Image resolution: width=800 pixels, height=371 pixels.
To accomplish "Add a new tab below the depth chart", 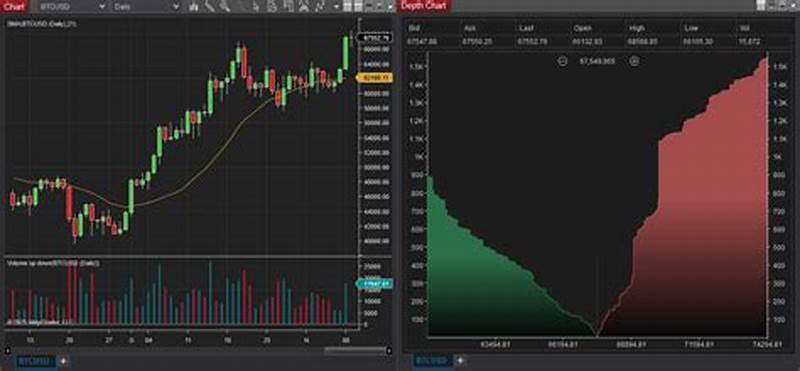I will 460,361.
